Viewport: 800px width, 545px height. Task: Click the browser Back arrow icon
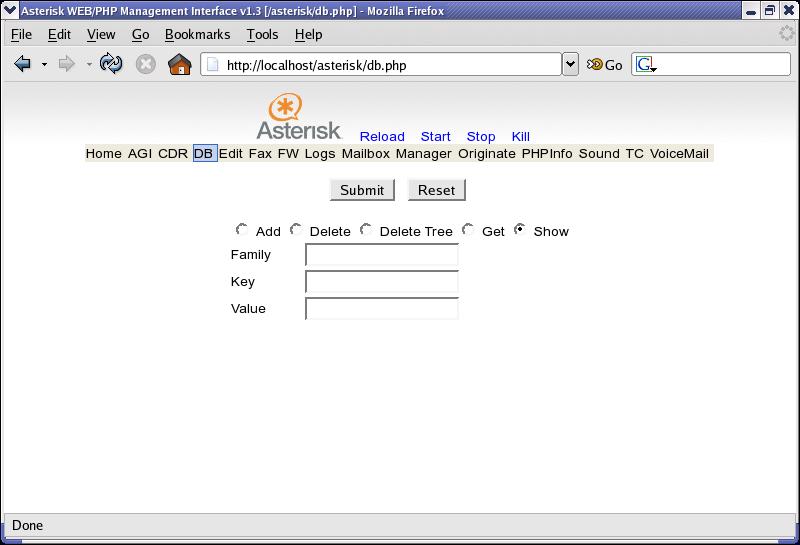pos(22,65)
